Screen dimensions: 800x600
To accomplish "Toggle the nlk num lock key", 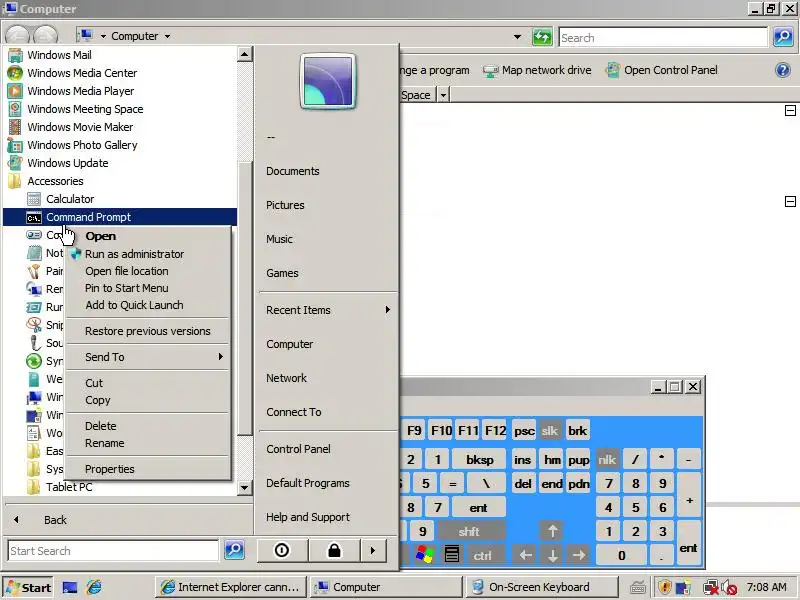I will [607, 460].
